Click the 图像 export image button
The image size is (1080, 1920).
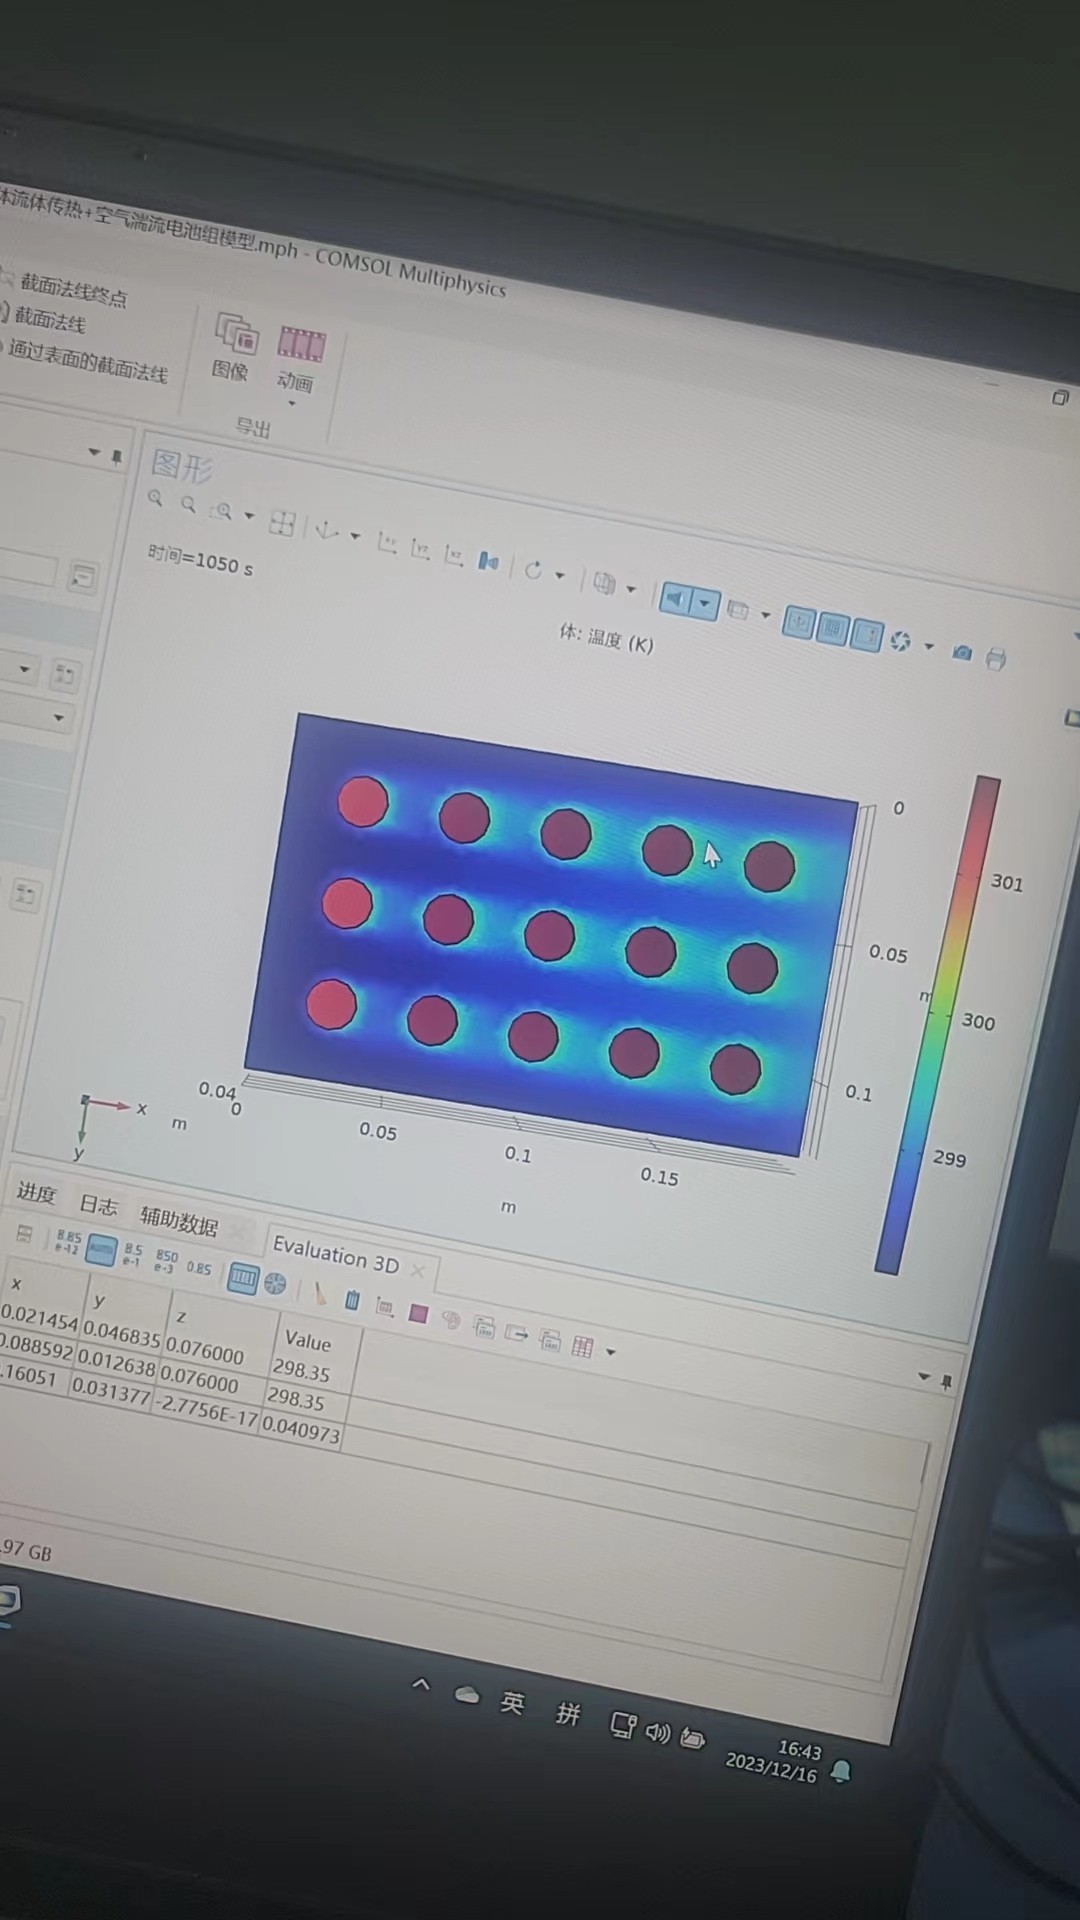pyautogui.click(x=234, y=345)
